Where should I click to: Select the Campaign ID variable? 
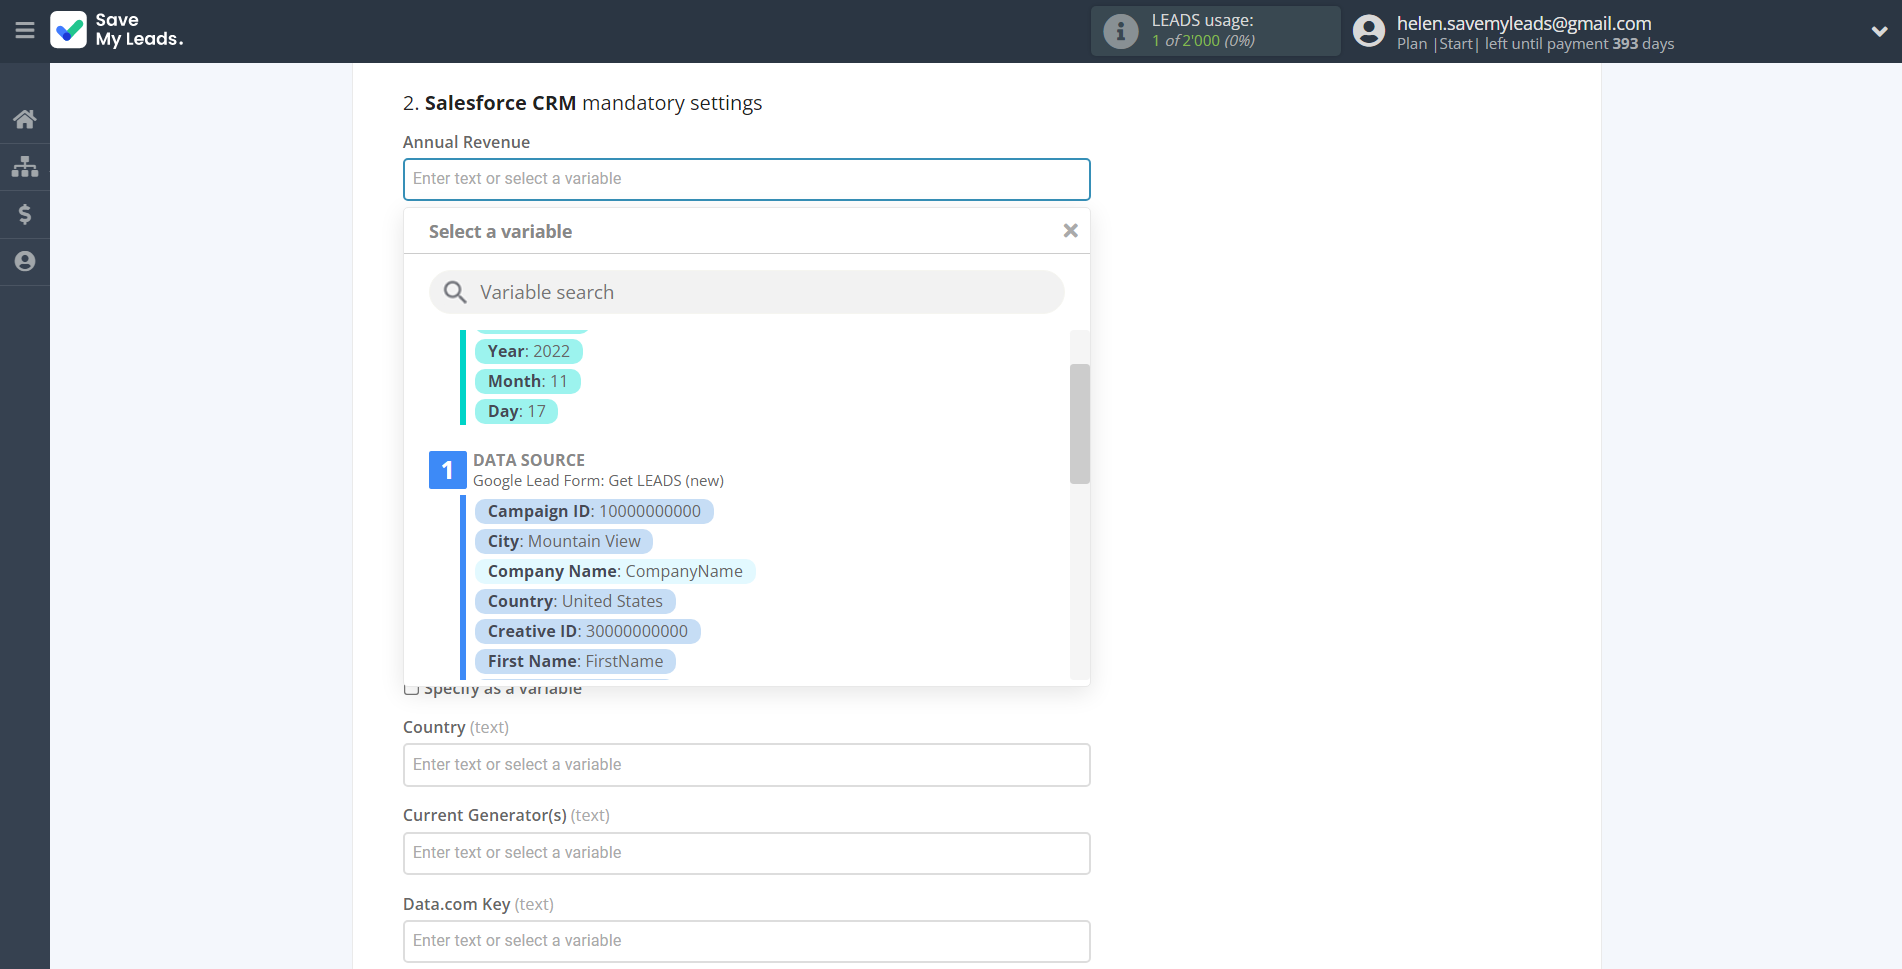pyautogui.click(x=594, y=511)
